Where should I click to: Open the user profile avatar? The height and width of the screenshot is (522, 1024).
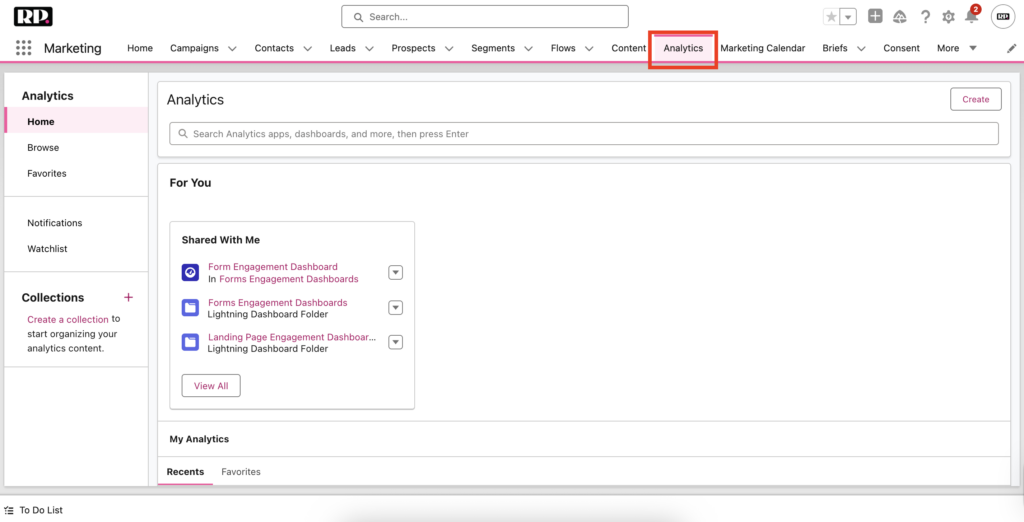pos(1002,17)
